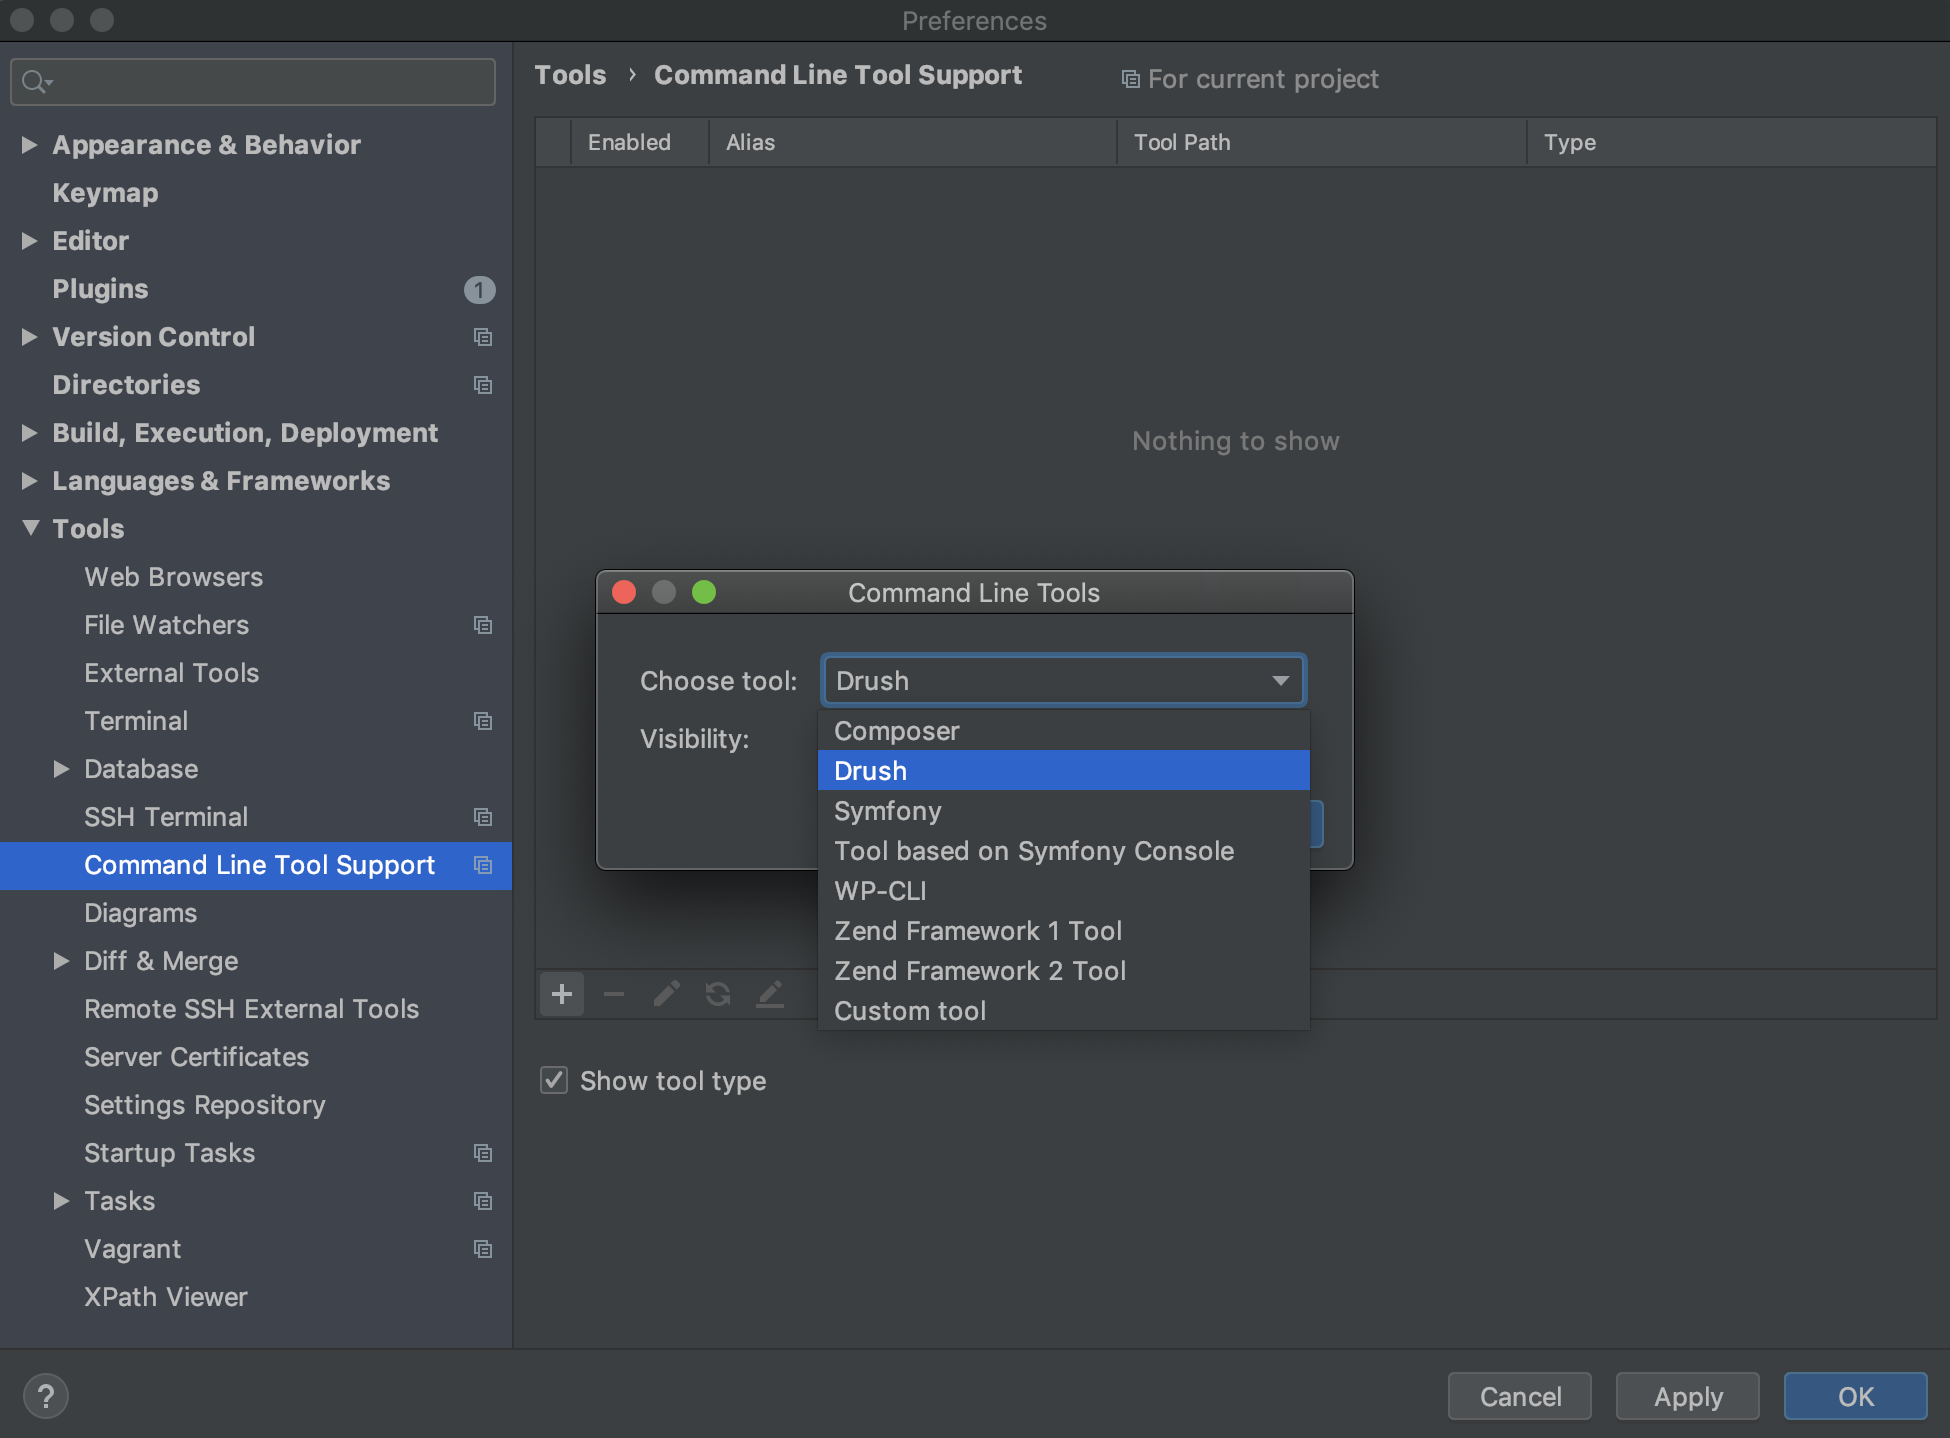Image resolution: width=1950 pixels, height=1438 pixels.
Task: Open the Terminal settings page
Action: tap(136, 721)
